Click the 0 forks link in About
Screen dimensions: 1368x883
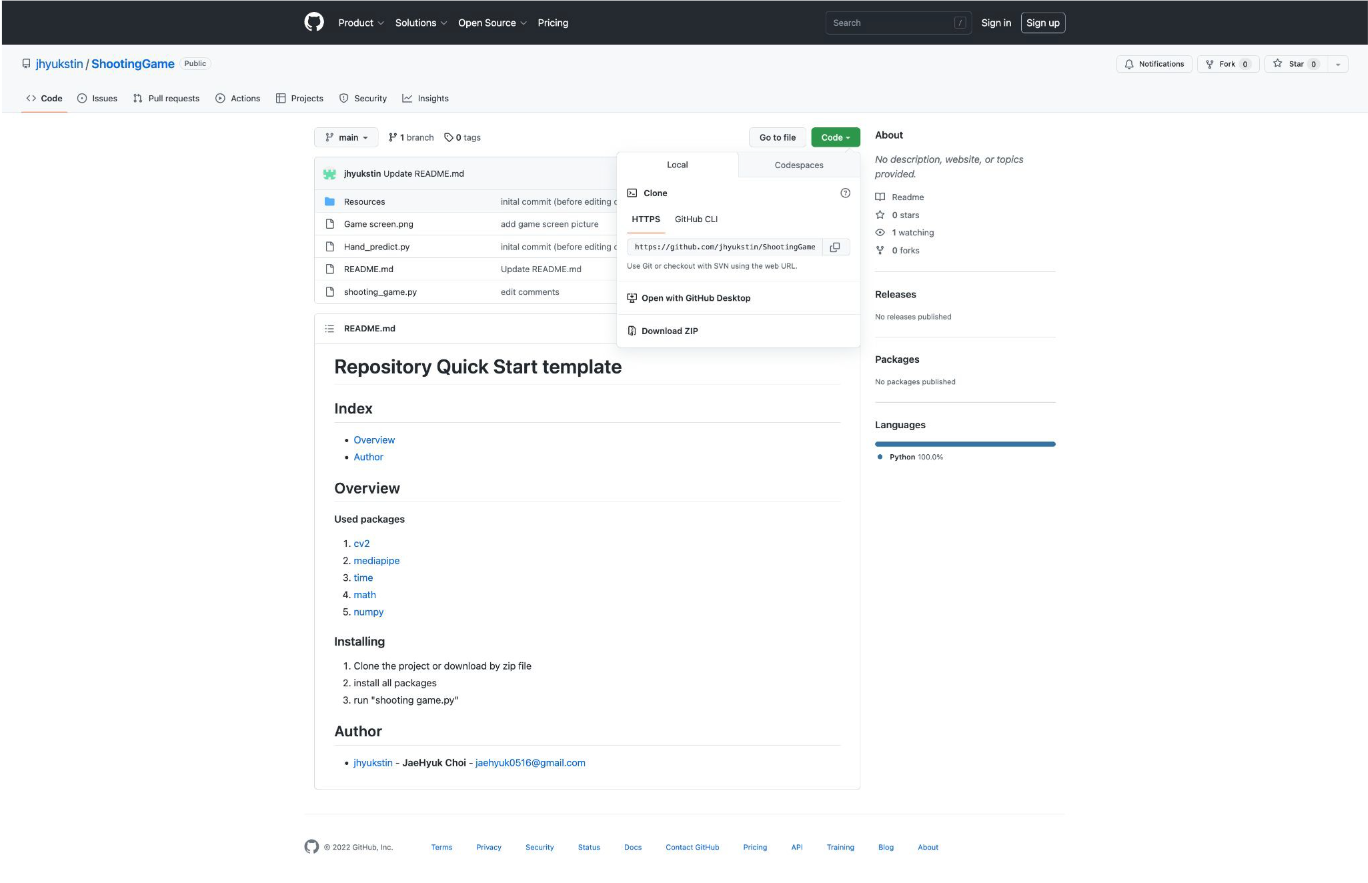tap(898, 251)
